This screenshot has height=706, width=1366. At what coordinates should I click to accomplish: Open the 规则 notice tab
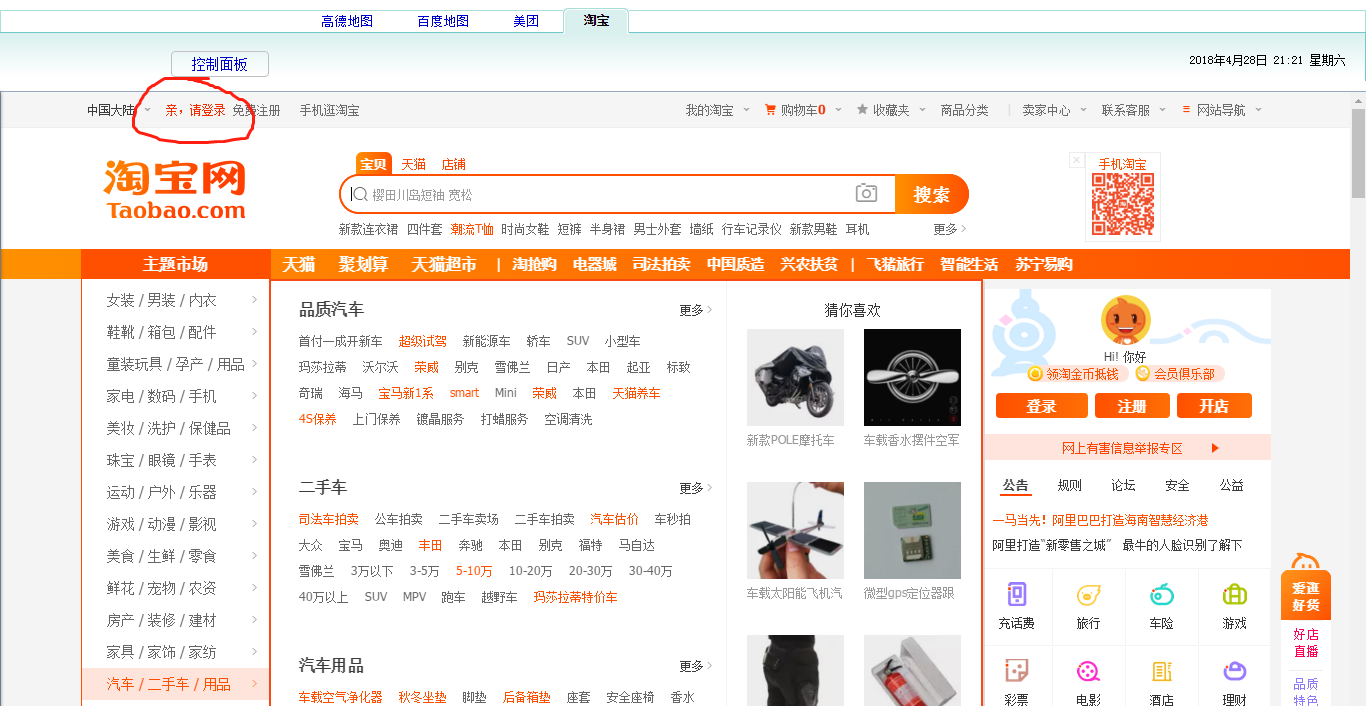[x=1070, y=485]
